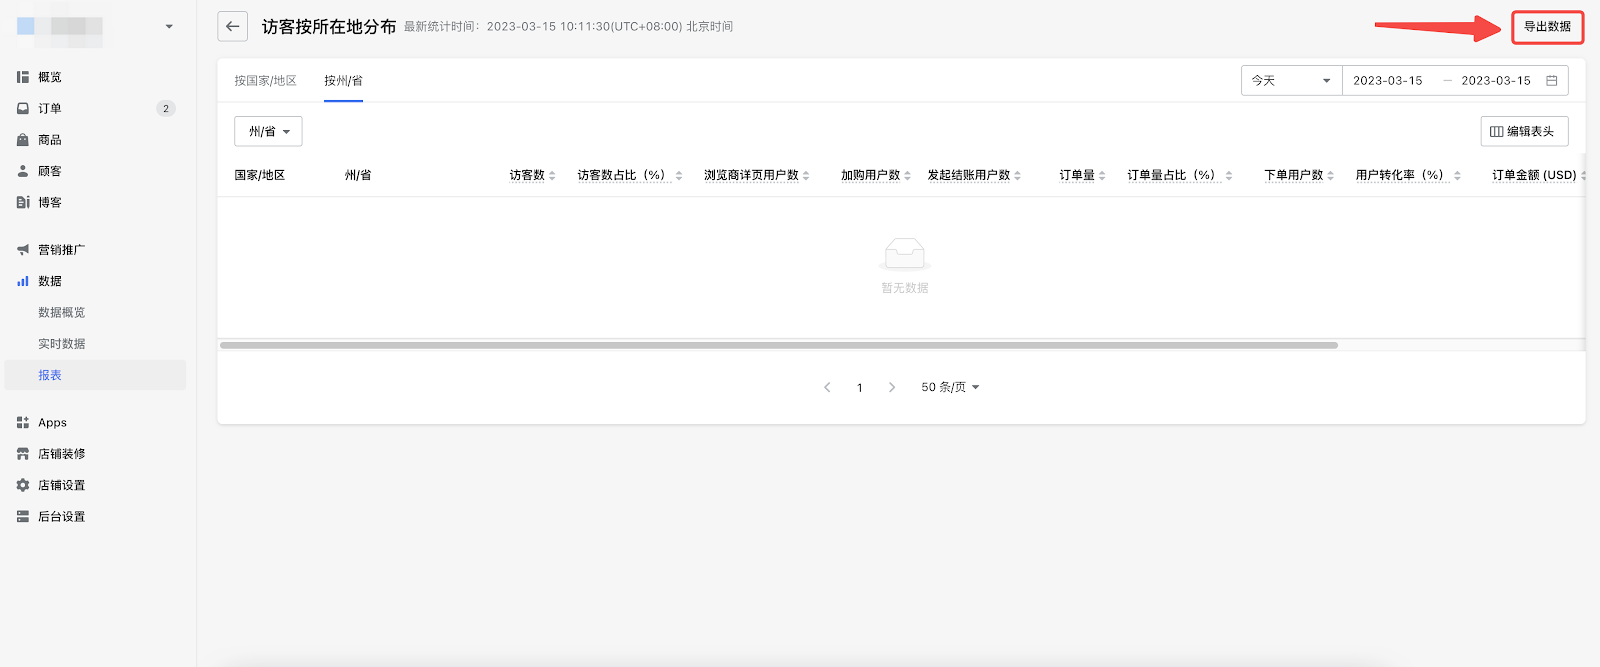Click the marketing megaphone icon
The width and height of the screenshot is (1600, 667).
[x=23, y=250]
